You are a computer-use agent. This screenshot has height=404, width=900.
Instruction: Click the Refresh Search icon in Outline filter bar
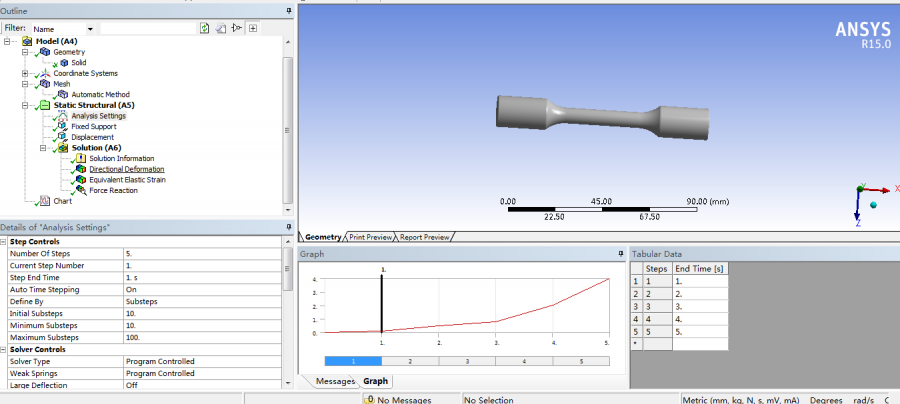coord(204,28)
